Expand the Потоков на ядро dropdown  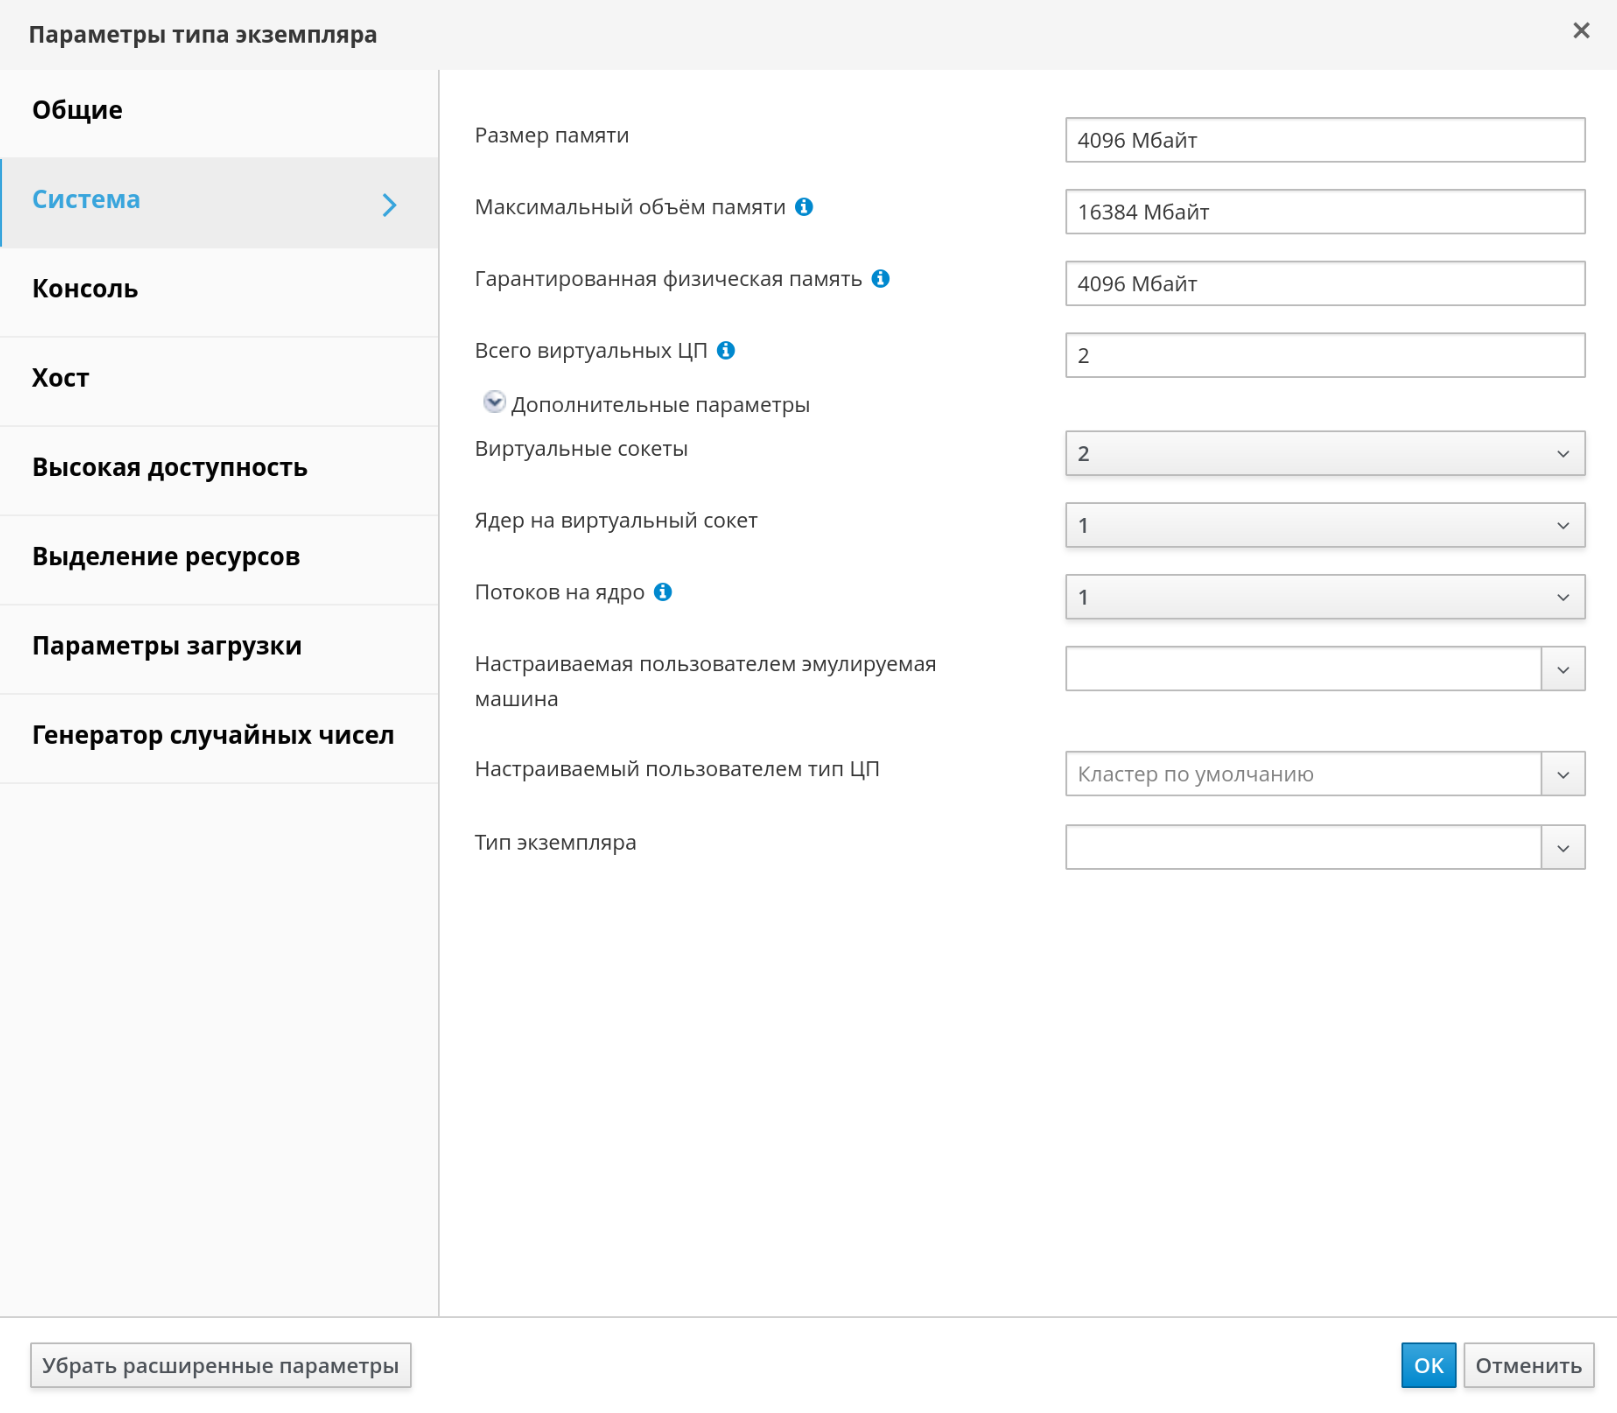(1324, 598)
